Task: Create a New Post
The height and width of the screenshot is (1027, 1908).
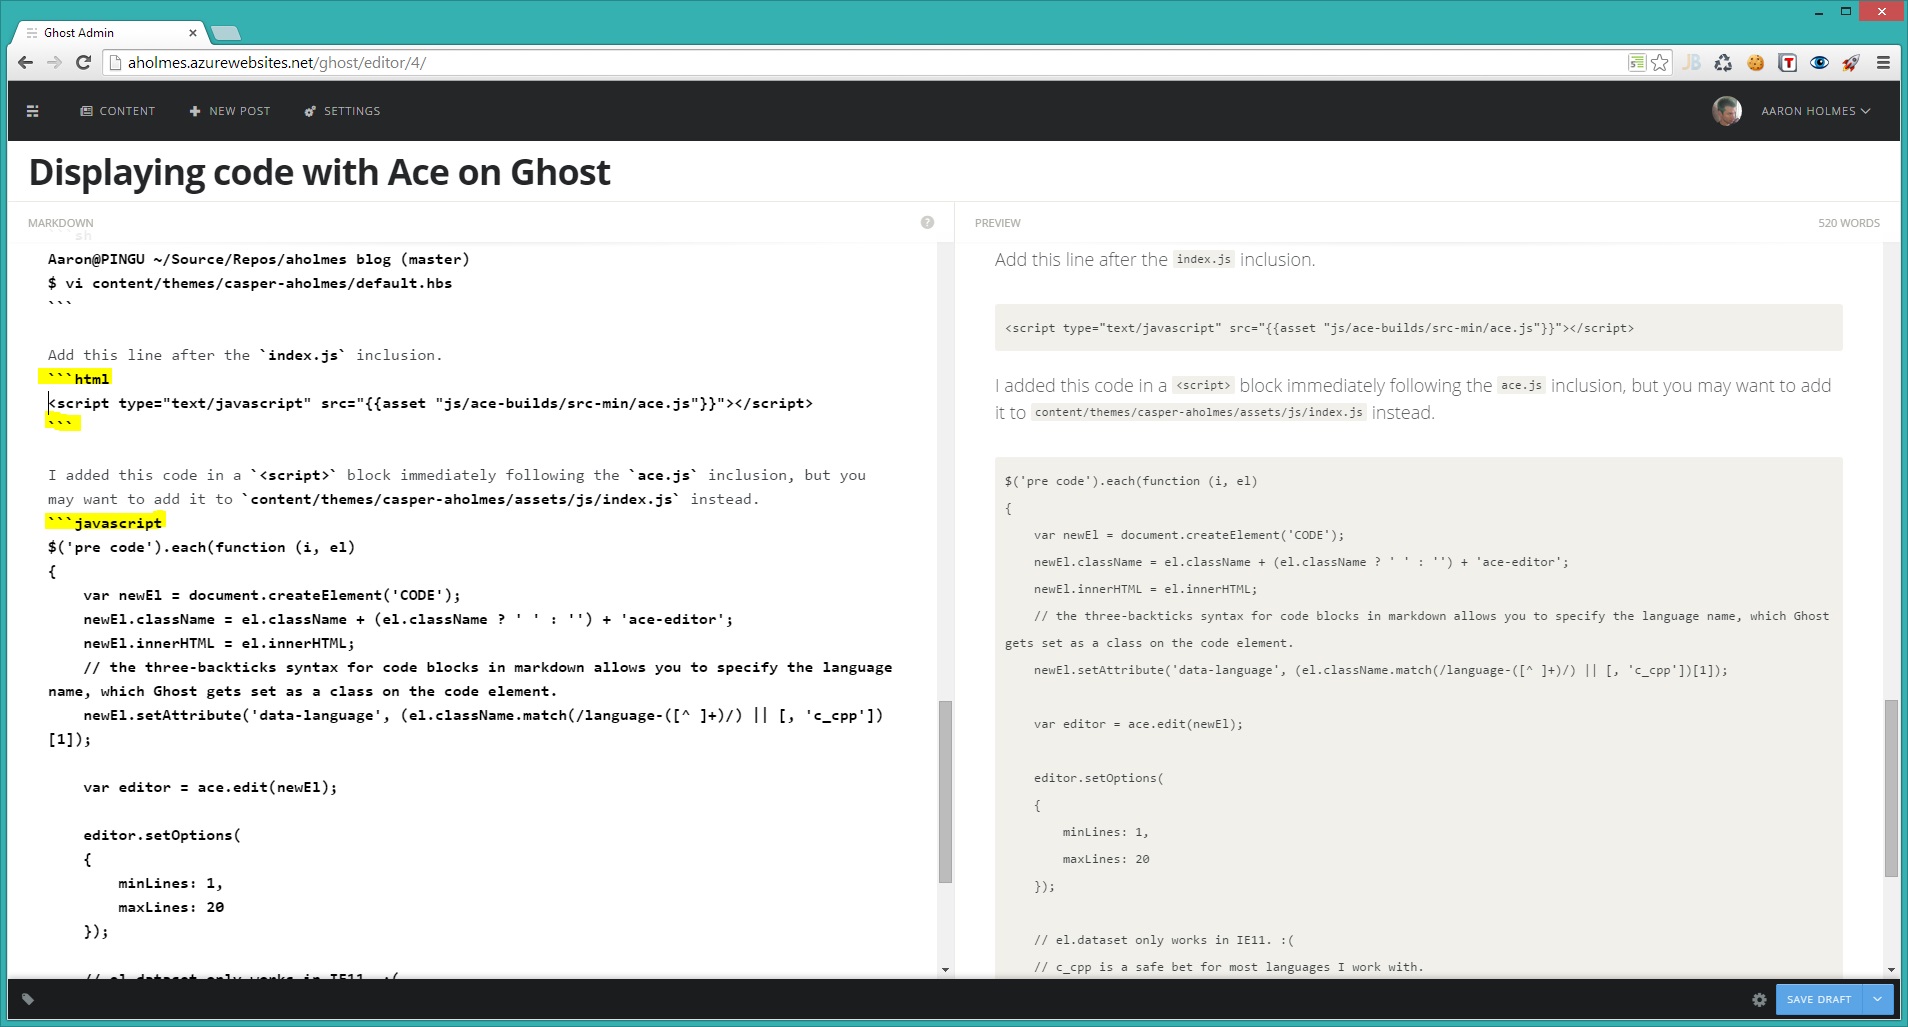Action: (230, 111)
